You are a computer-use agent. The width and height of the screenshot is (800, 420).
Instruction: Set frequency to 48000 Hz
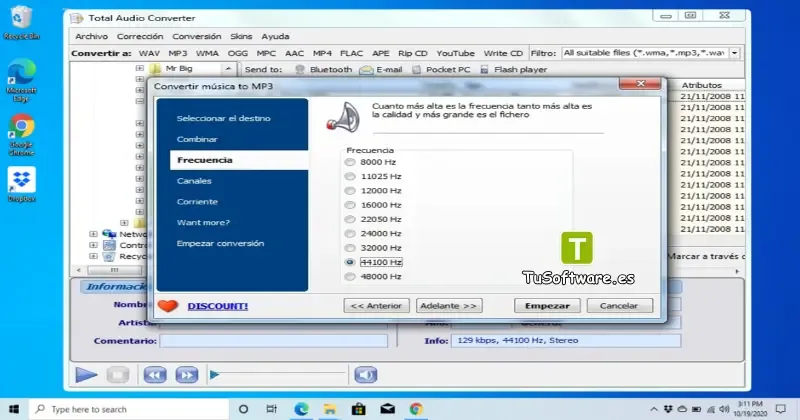[349, 277]
